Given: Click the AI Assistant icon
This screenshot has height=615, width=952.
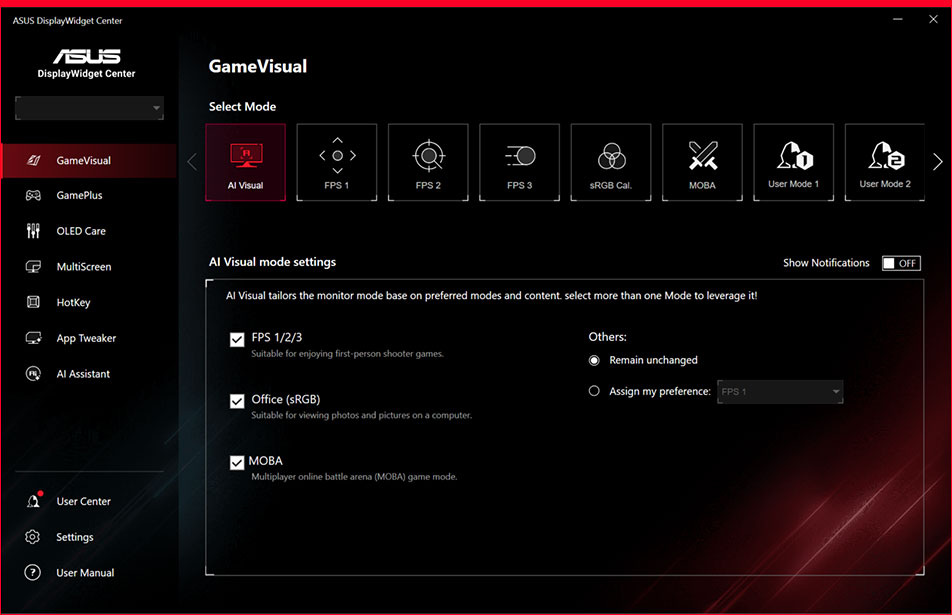Looking at the screenshot, I should pyautogui.click(x=33, y=374).
